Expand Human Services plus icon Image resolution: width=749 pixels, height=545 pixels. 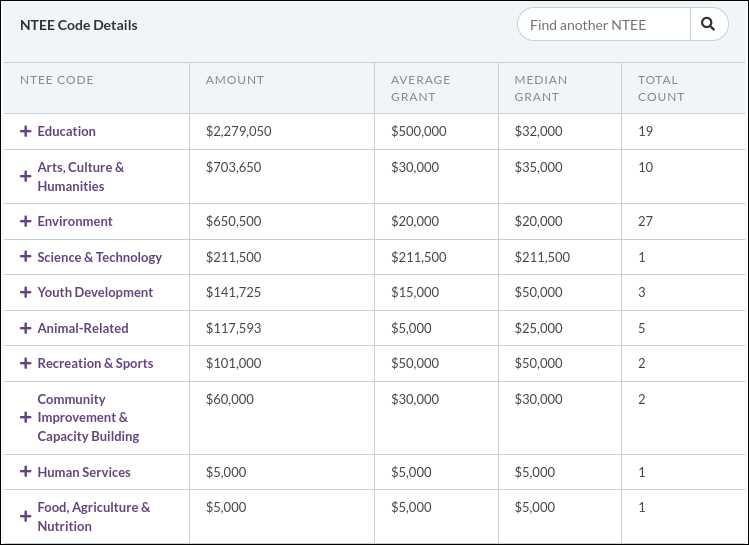pyautogui.click(x=26, y=472)
